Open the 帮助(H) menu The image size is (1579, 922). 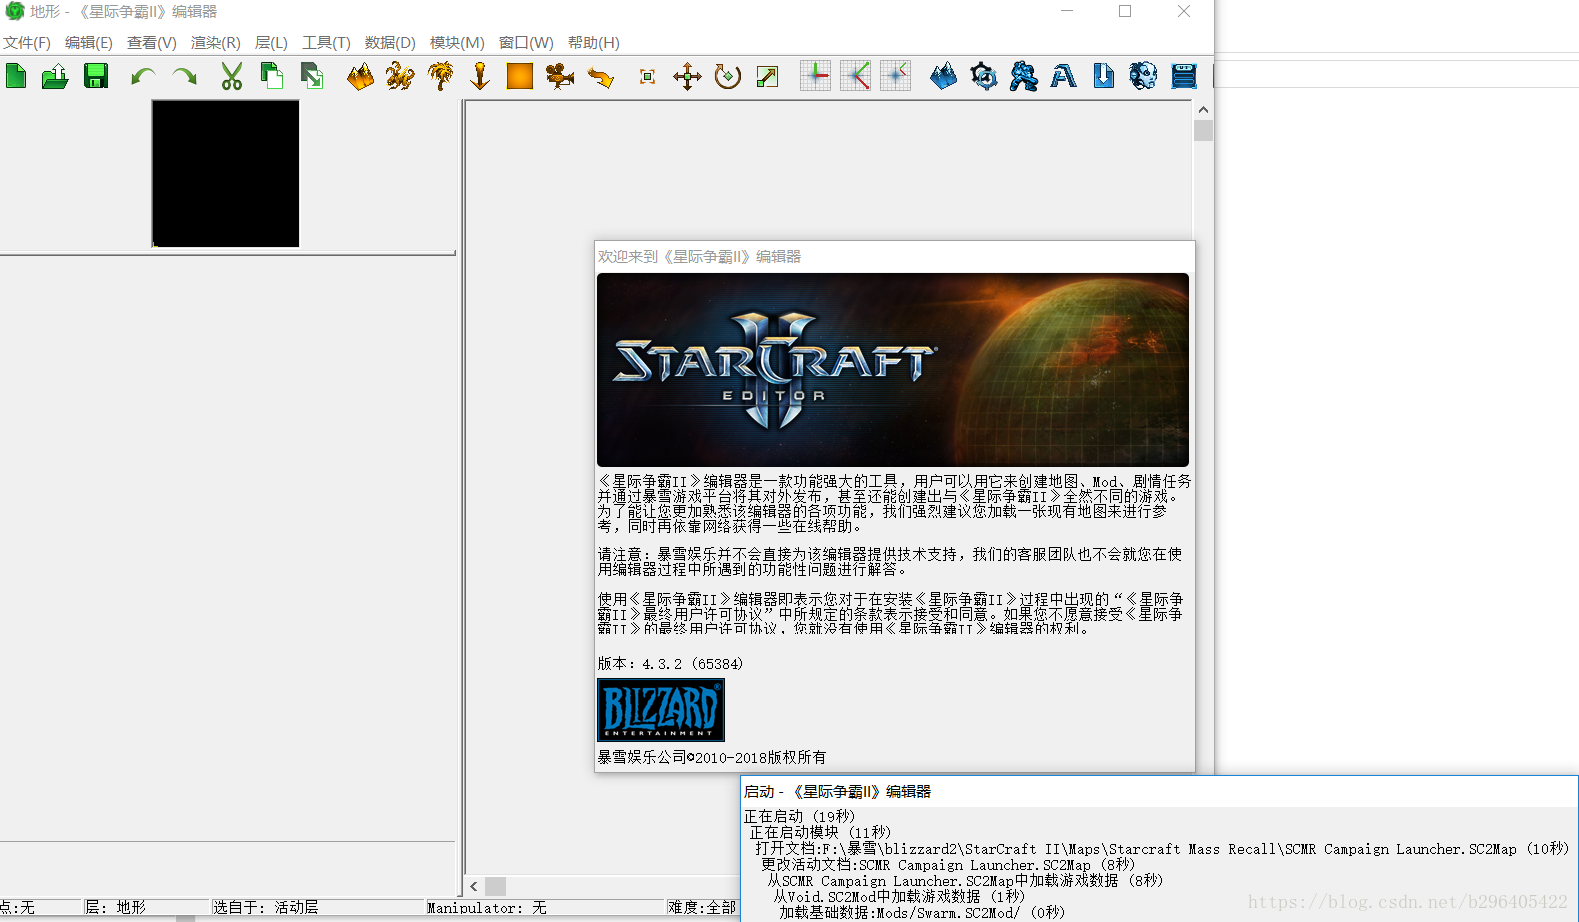click(594, 43)
